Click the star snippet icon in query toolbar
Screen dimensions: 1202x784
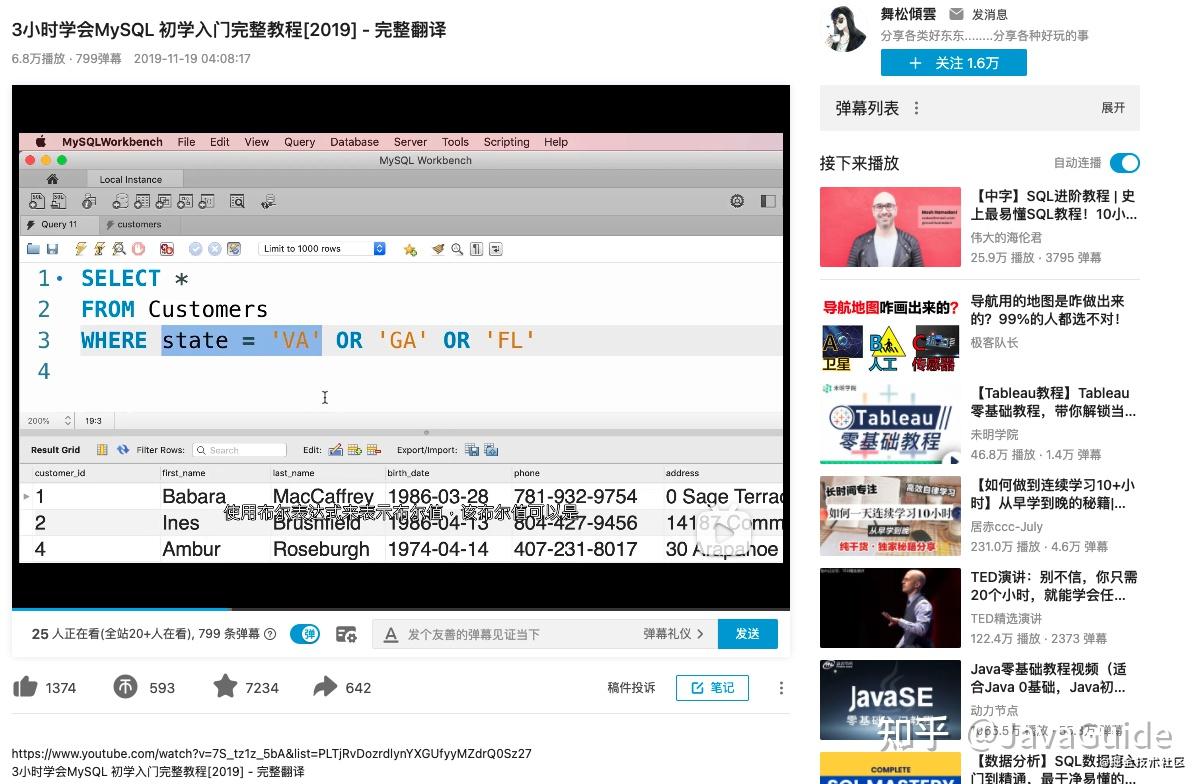409,249
